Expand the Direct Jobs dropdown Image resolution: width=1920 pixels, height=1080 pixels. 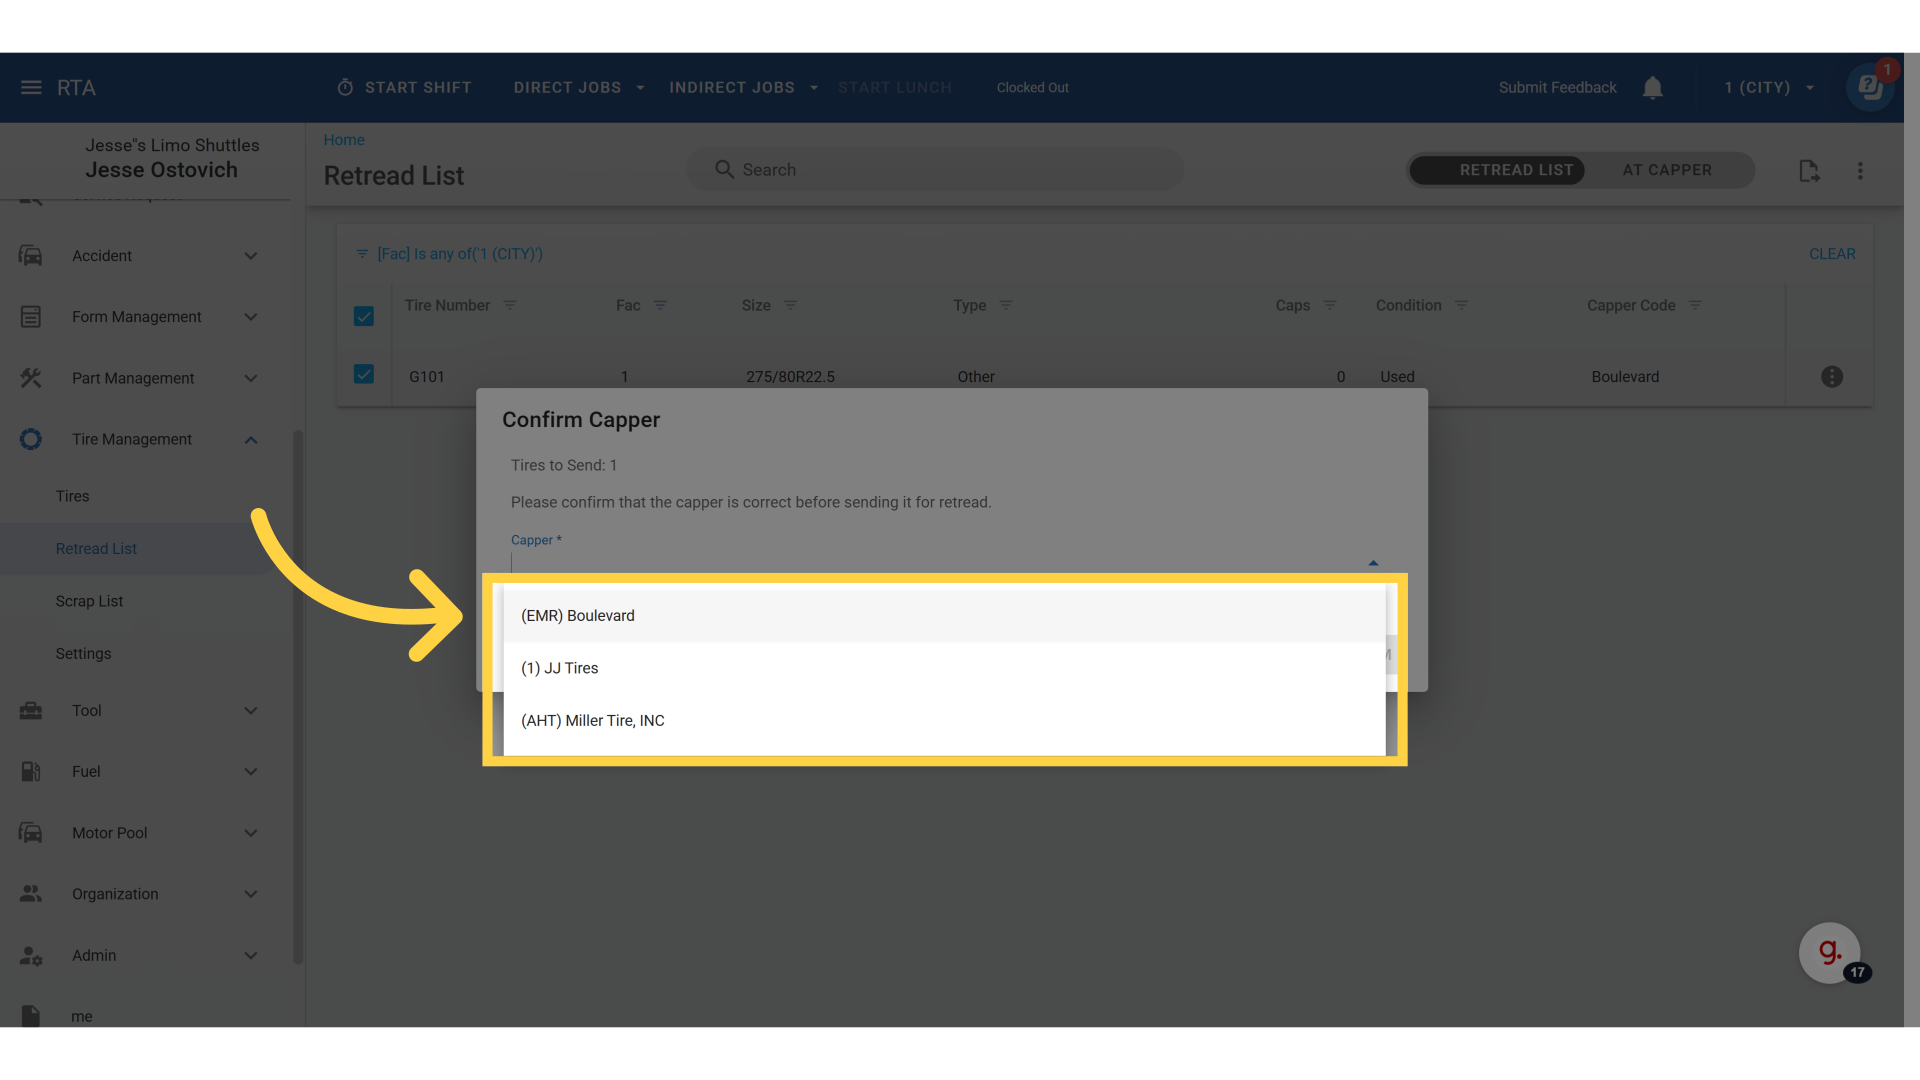[578, 87]
